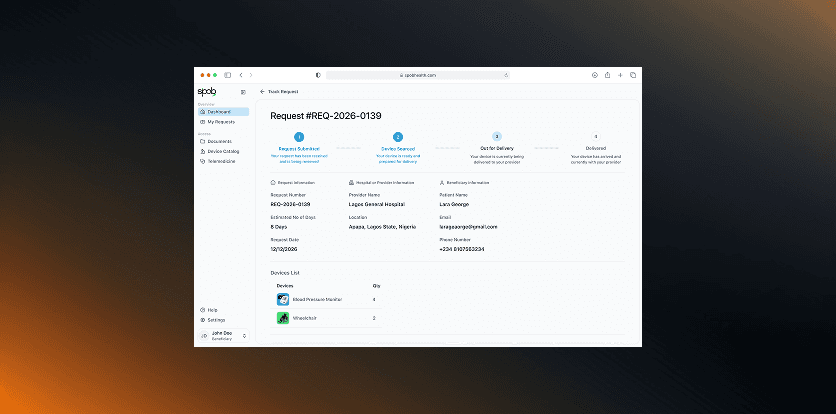Click the Request Information house icon
836x414 pixels.
pos(273,182)
